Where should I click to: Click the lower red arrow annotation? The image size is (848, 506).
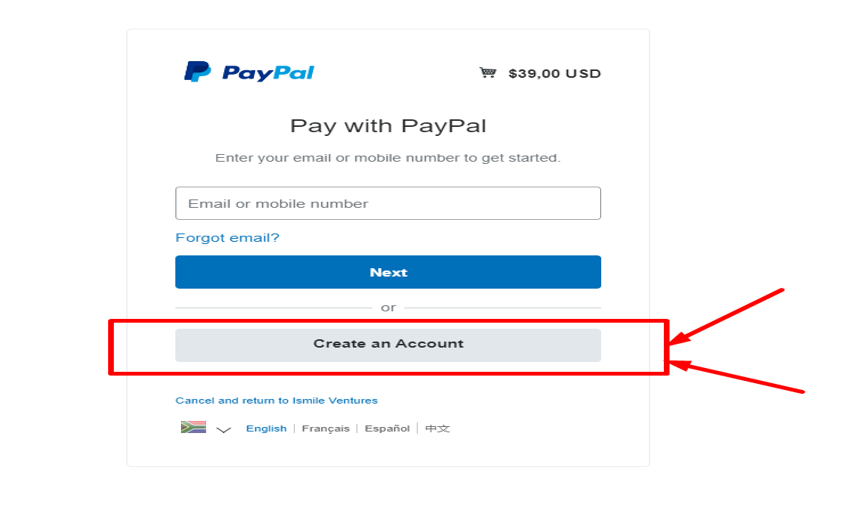tap(737, 376)
